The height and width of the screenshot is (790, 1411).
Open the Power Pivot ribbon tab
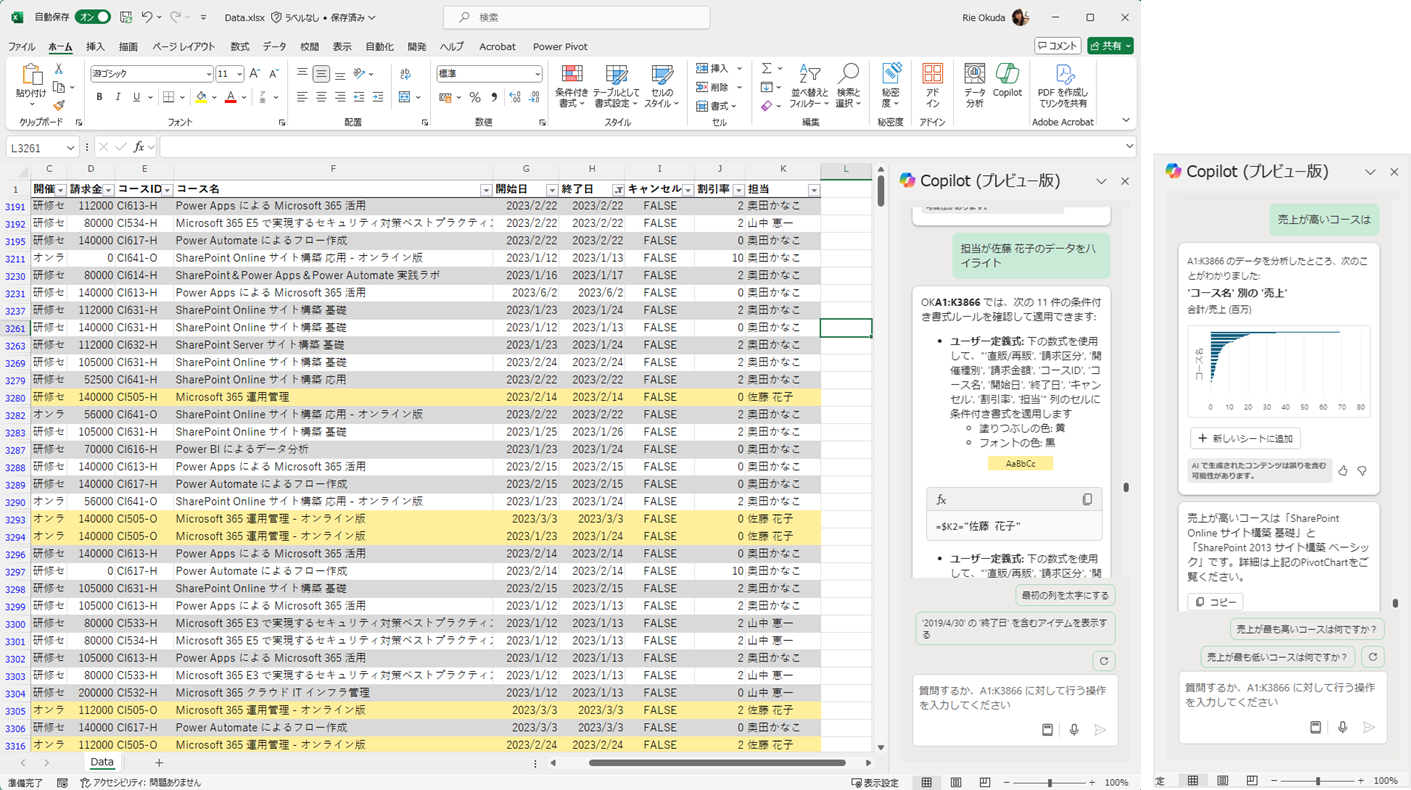(x=560, y=47)
